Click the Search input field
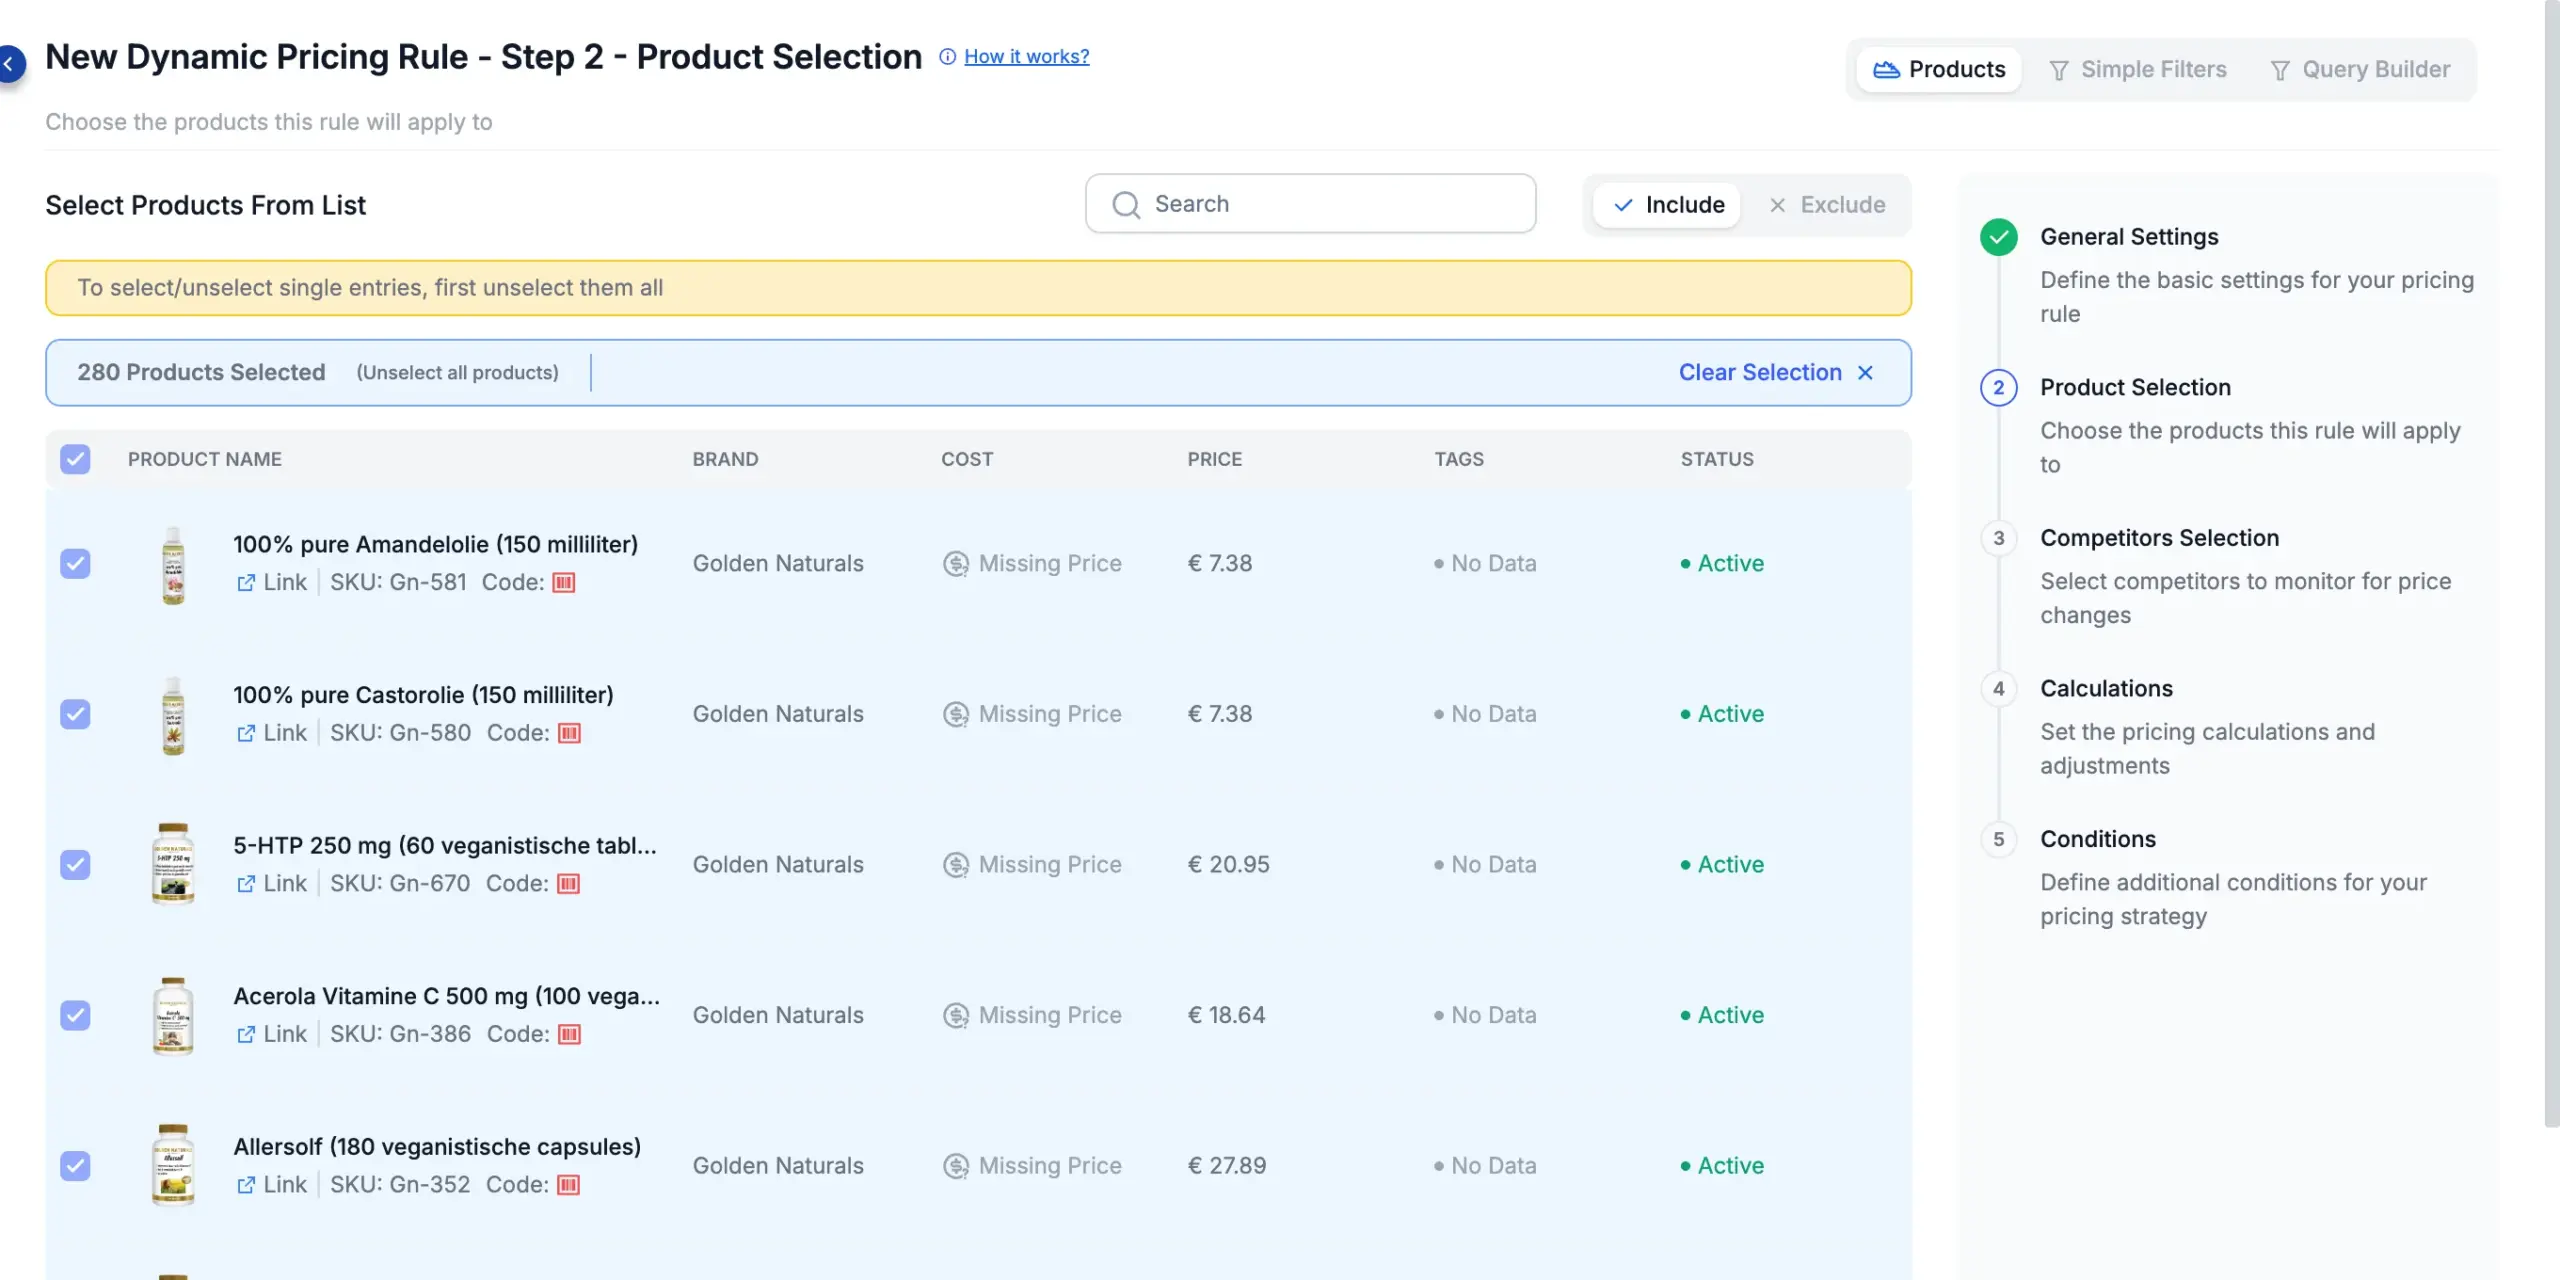Image resolution: width=2560 pixels, height=1280 pixels. coord(1310,204)
